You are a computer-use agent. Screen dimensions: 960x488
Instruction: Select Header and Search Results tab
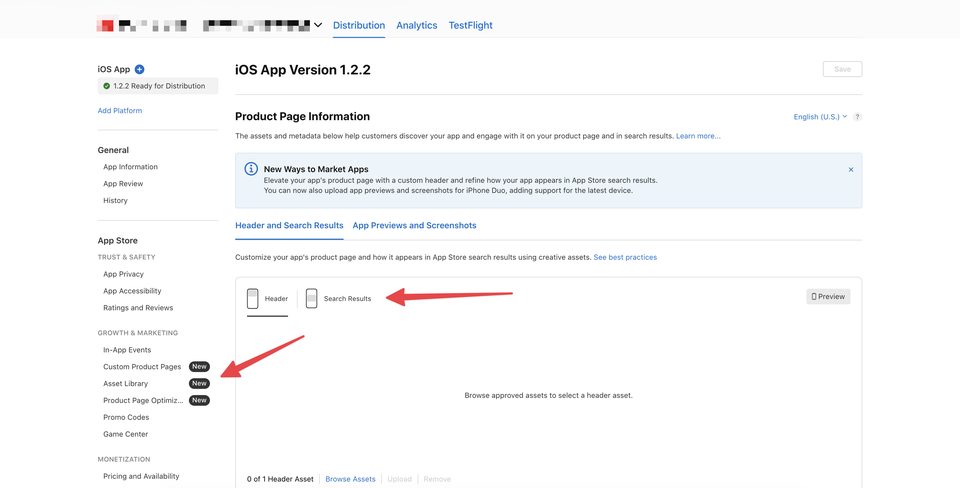(x=289, y=225)
